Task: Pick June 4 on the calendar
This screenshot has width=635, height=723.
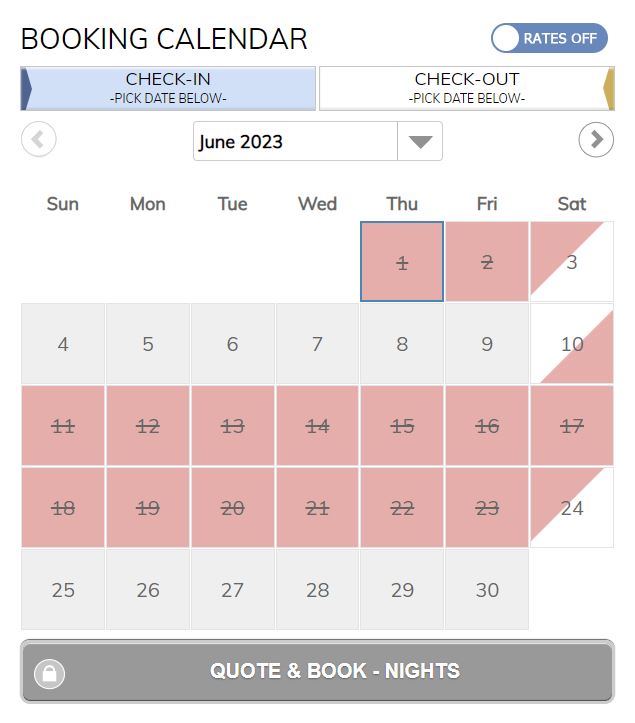Action: pos(63,344)
